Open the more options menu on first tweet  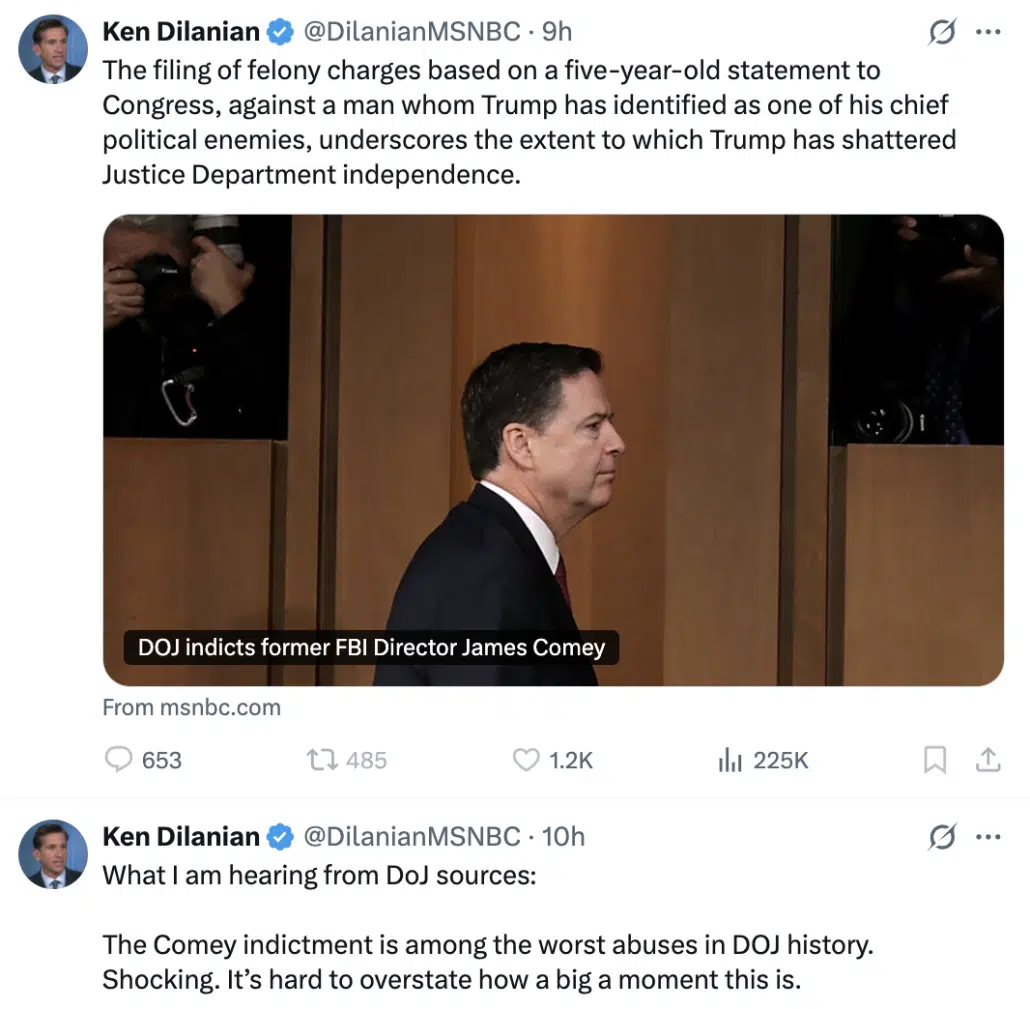click(988, 32)
